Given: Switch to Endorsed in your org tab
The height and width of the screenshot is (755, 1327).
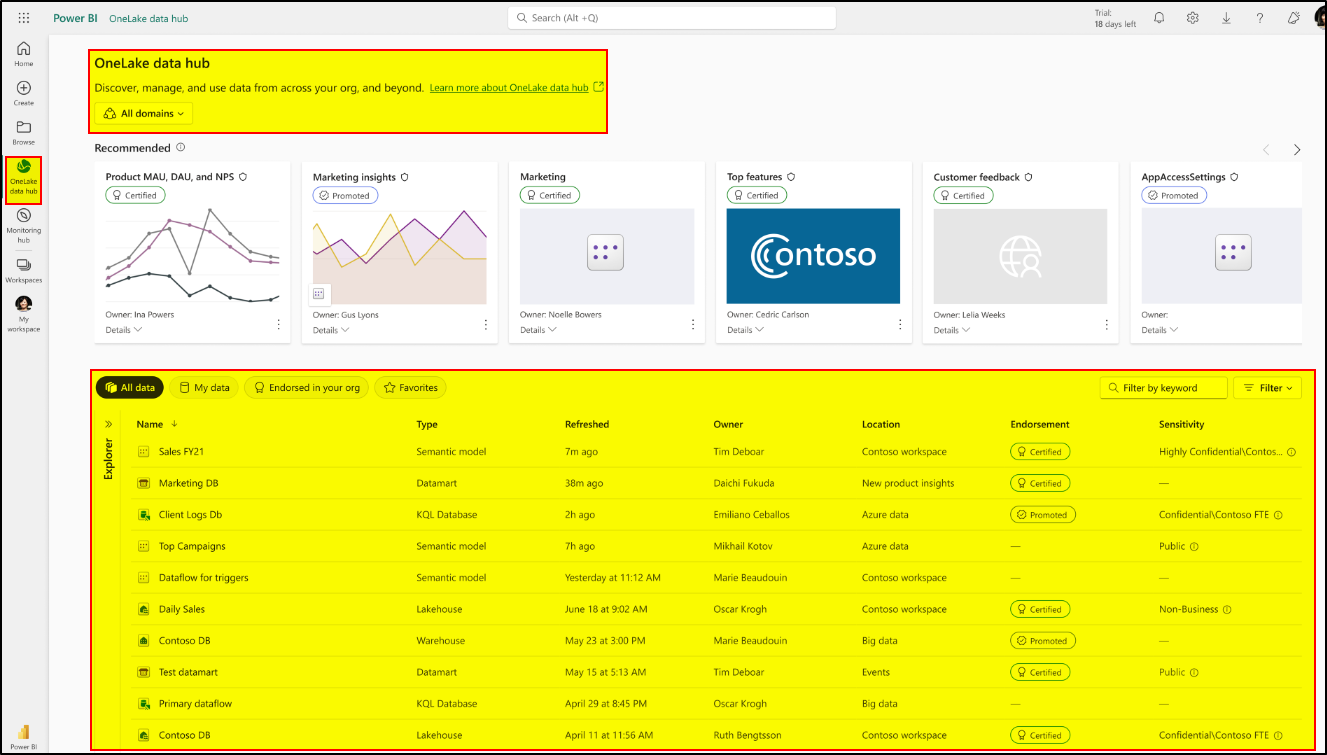Looking at the screenshot, I should pos(307,388).
